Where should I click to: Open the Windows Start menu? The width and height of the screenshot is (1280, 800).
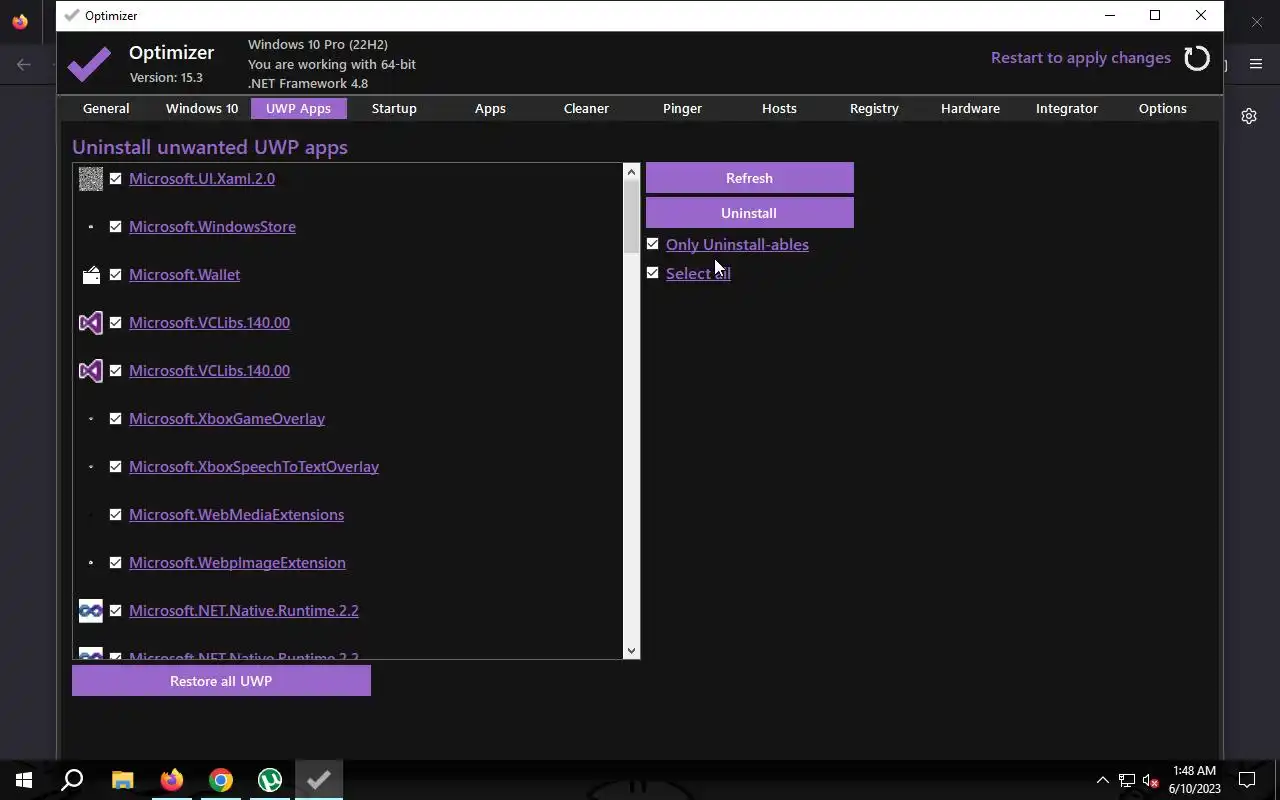pyautogui.click(x=24, y=780)
